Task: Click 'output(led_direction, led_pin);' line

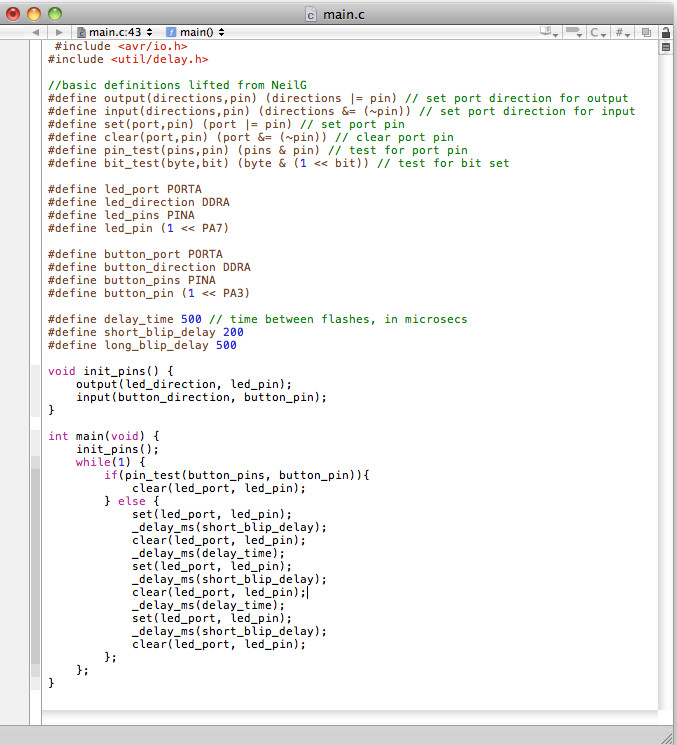Action: (184, 384)
